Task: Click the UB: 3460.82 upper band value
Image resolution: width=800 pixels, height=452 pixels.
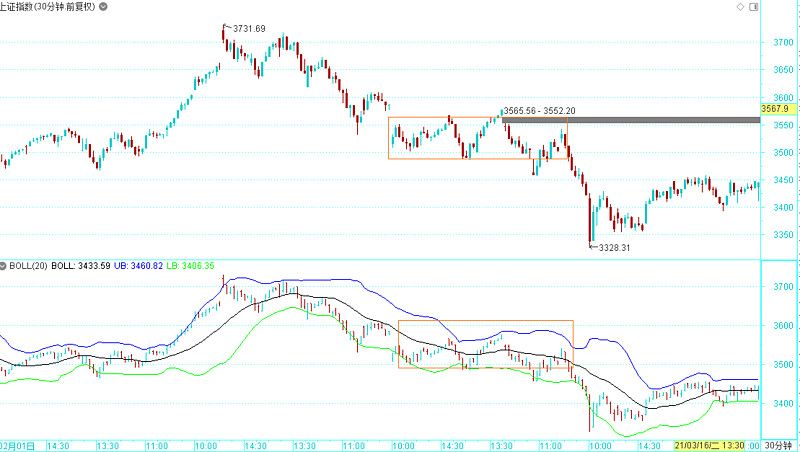Action: click(x=138, y=266)
